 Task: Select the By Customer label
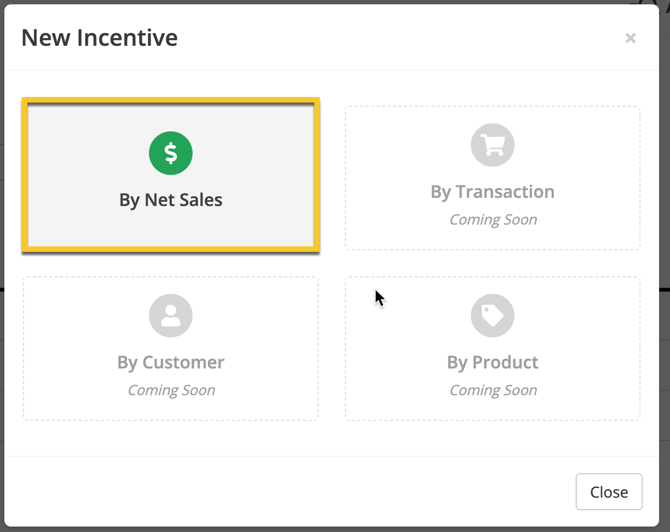click(x=171, y=362)
